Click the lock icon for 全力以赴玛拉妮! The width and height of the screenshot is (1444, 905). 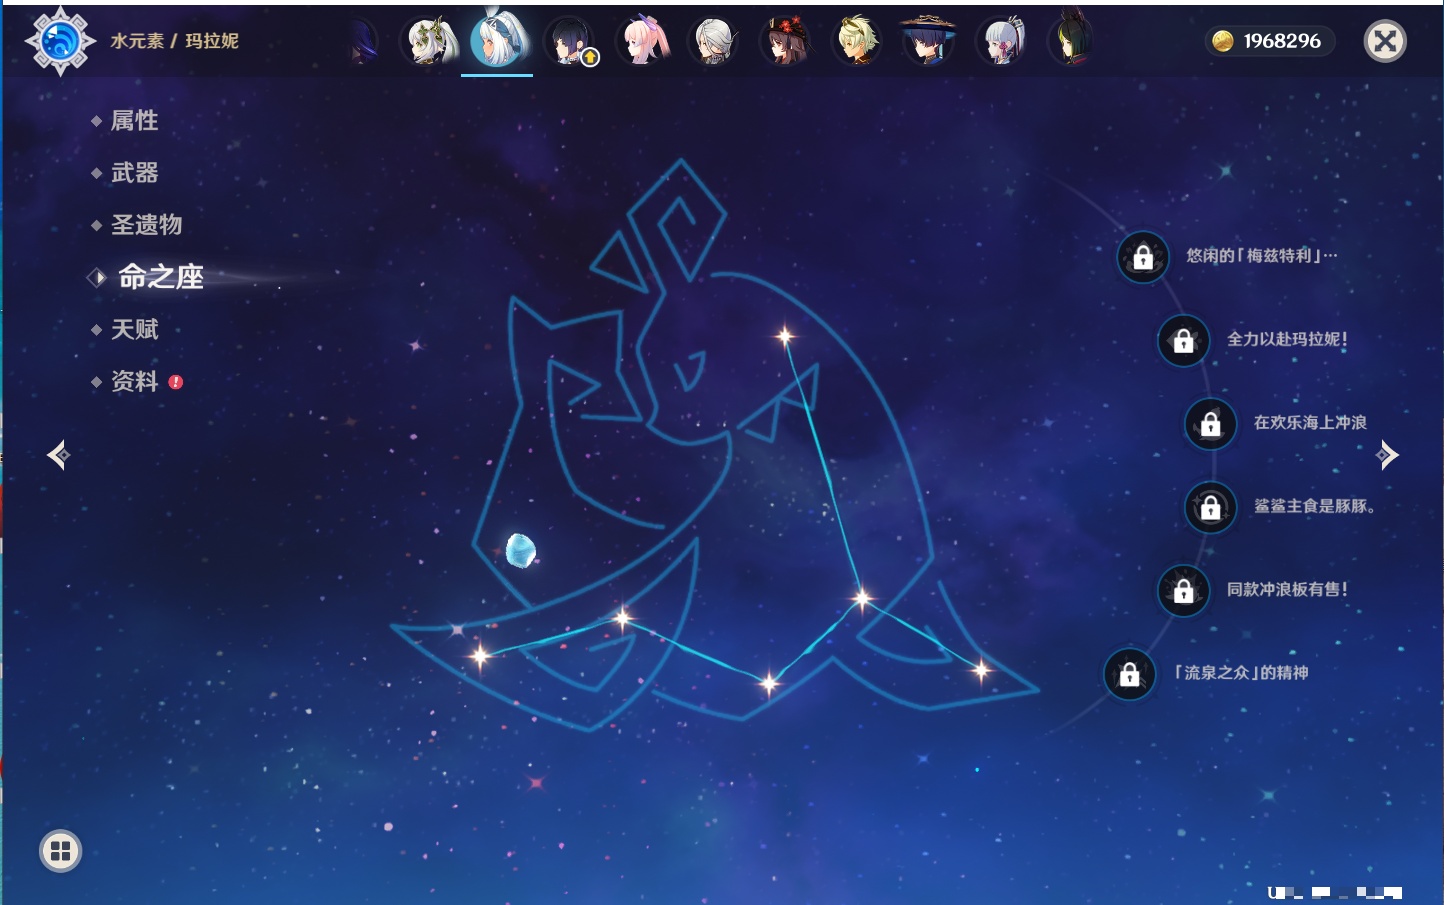pos(1183,340)
